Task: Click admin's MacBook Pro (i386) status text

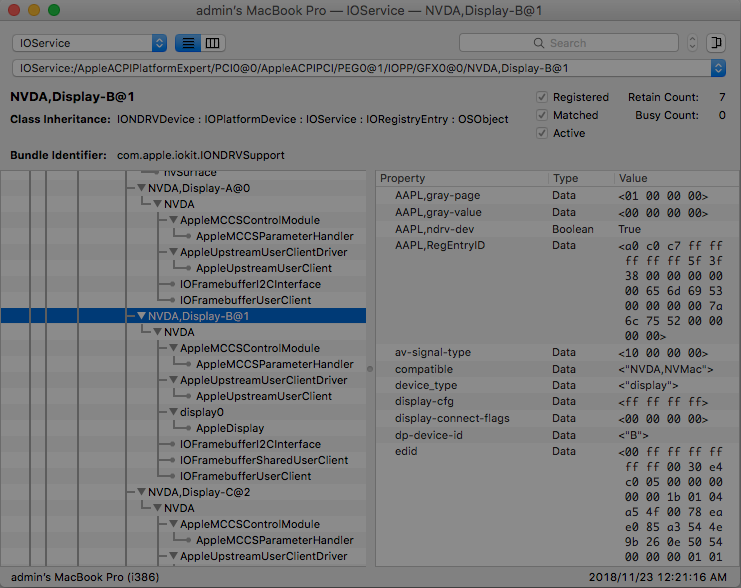Action: 85,577
